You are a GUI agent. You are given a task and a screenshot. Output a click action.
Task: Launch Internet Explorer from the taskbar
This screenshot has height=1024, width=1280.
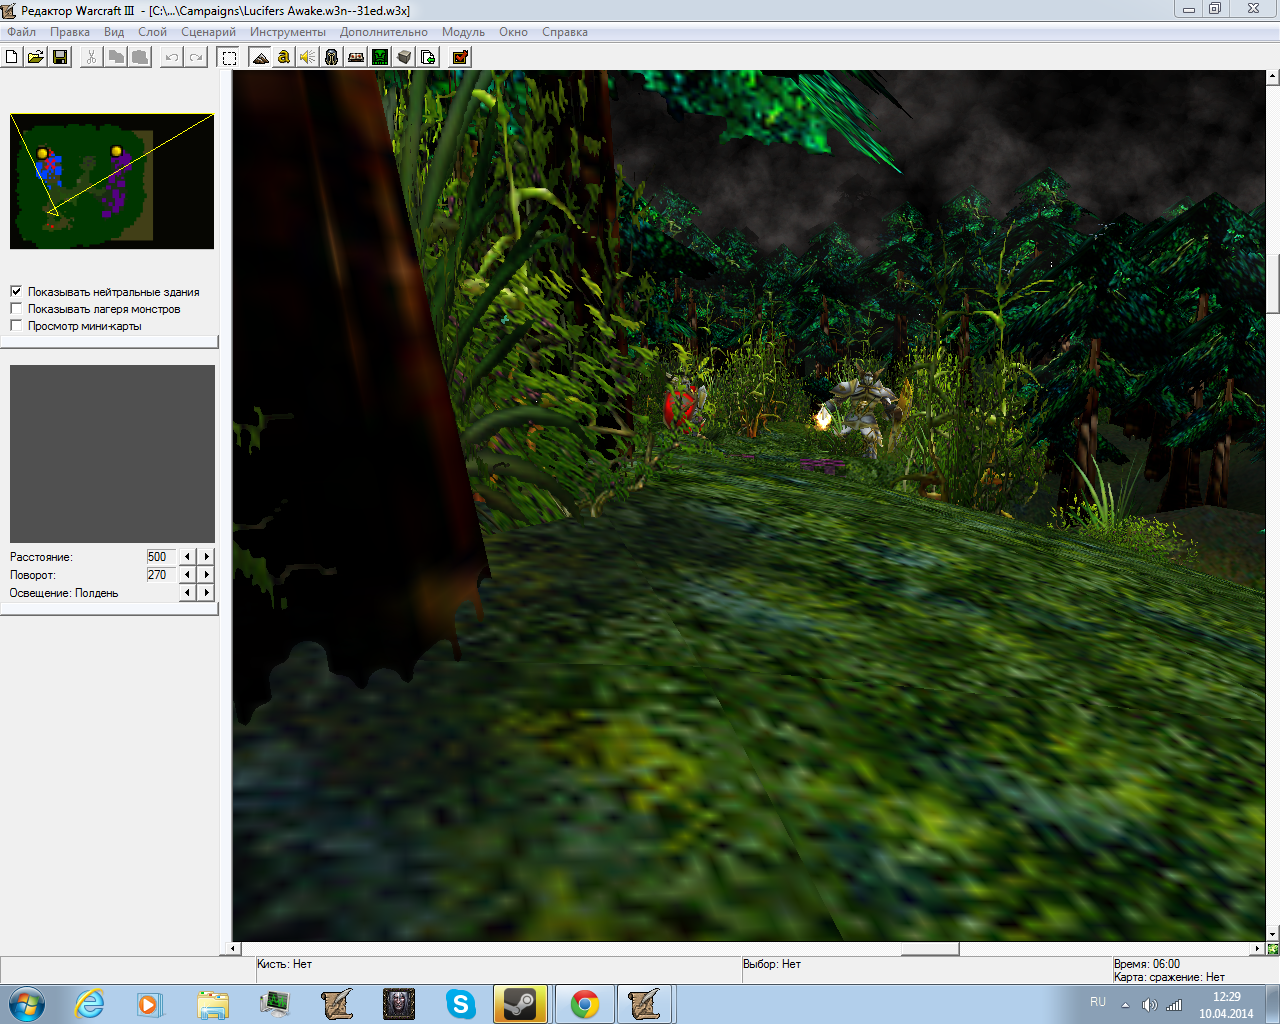click(x=90, y=1004)
